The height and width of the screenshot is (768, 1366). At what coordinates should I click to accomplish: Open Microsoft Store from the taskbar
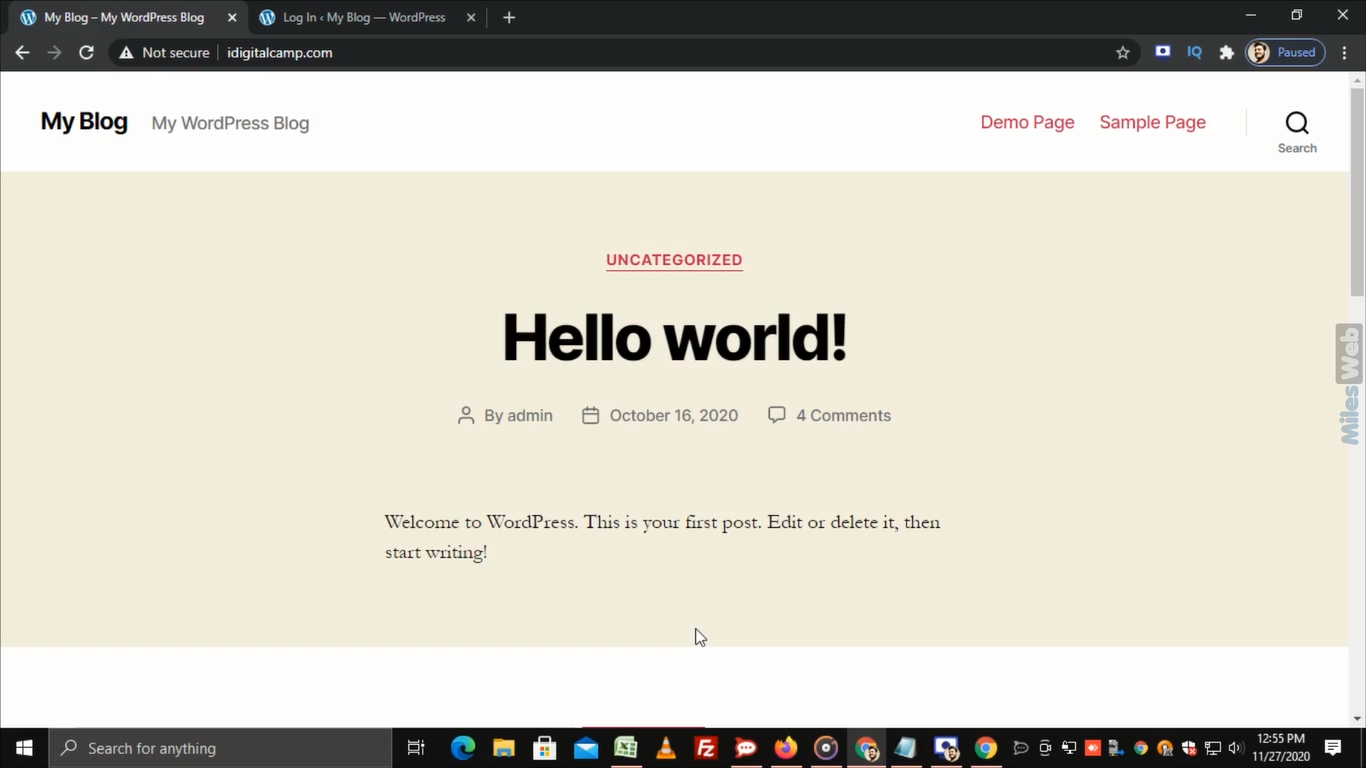tap(544, 748)
